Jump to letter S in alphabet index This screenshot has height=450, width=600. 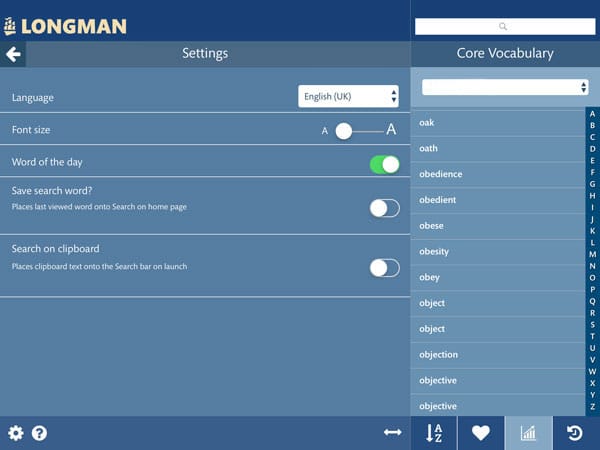tap(592, 324)
